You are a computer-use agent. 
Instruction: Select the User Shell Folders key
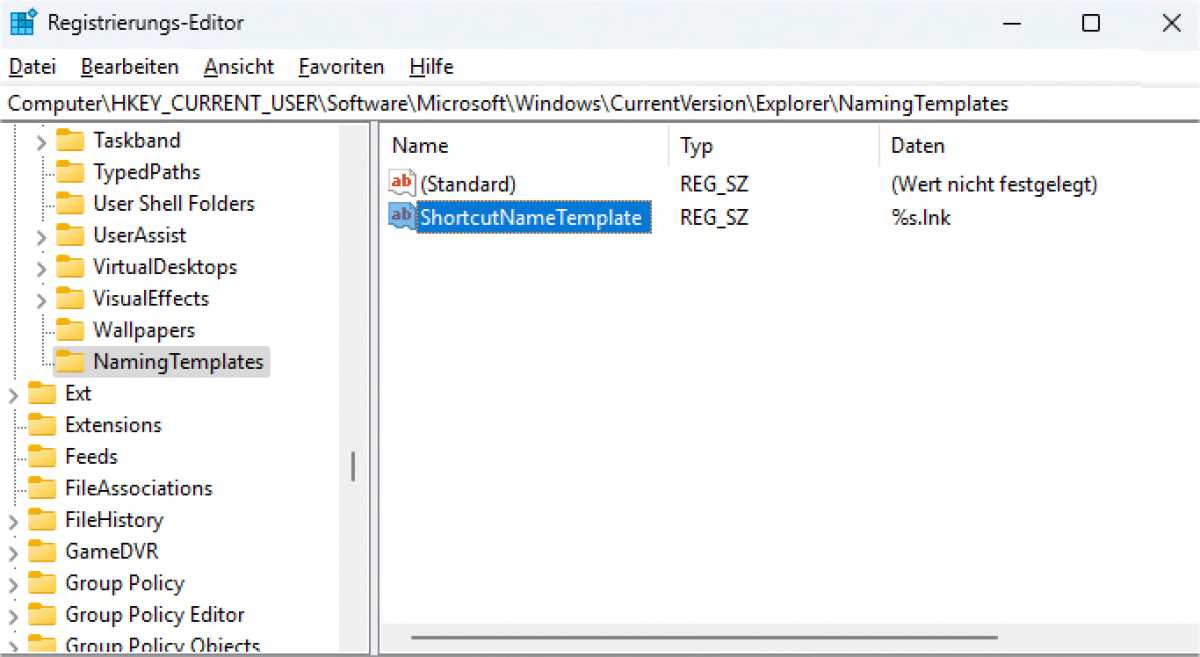[x=173, y=204]
